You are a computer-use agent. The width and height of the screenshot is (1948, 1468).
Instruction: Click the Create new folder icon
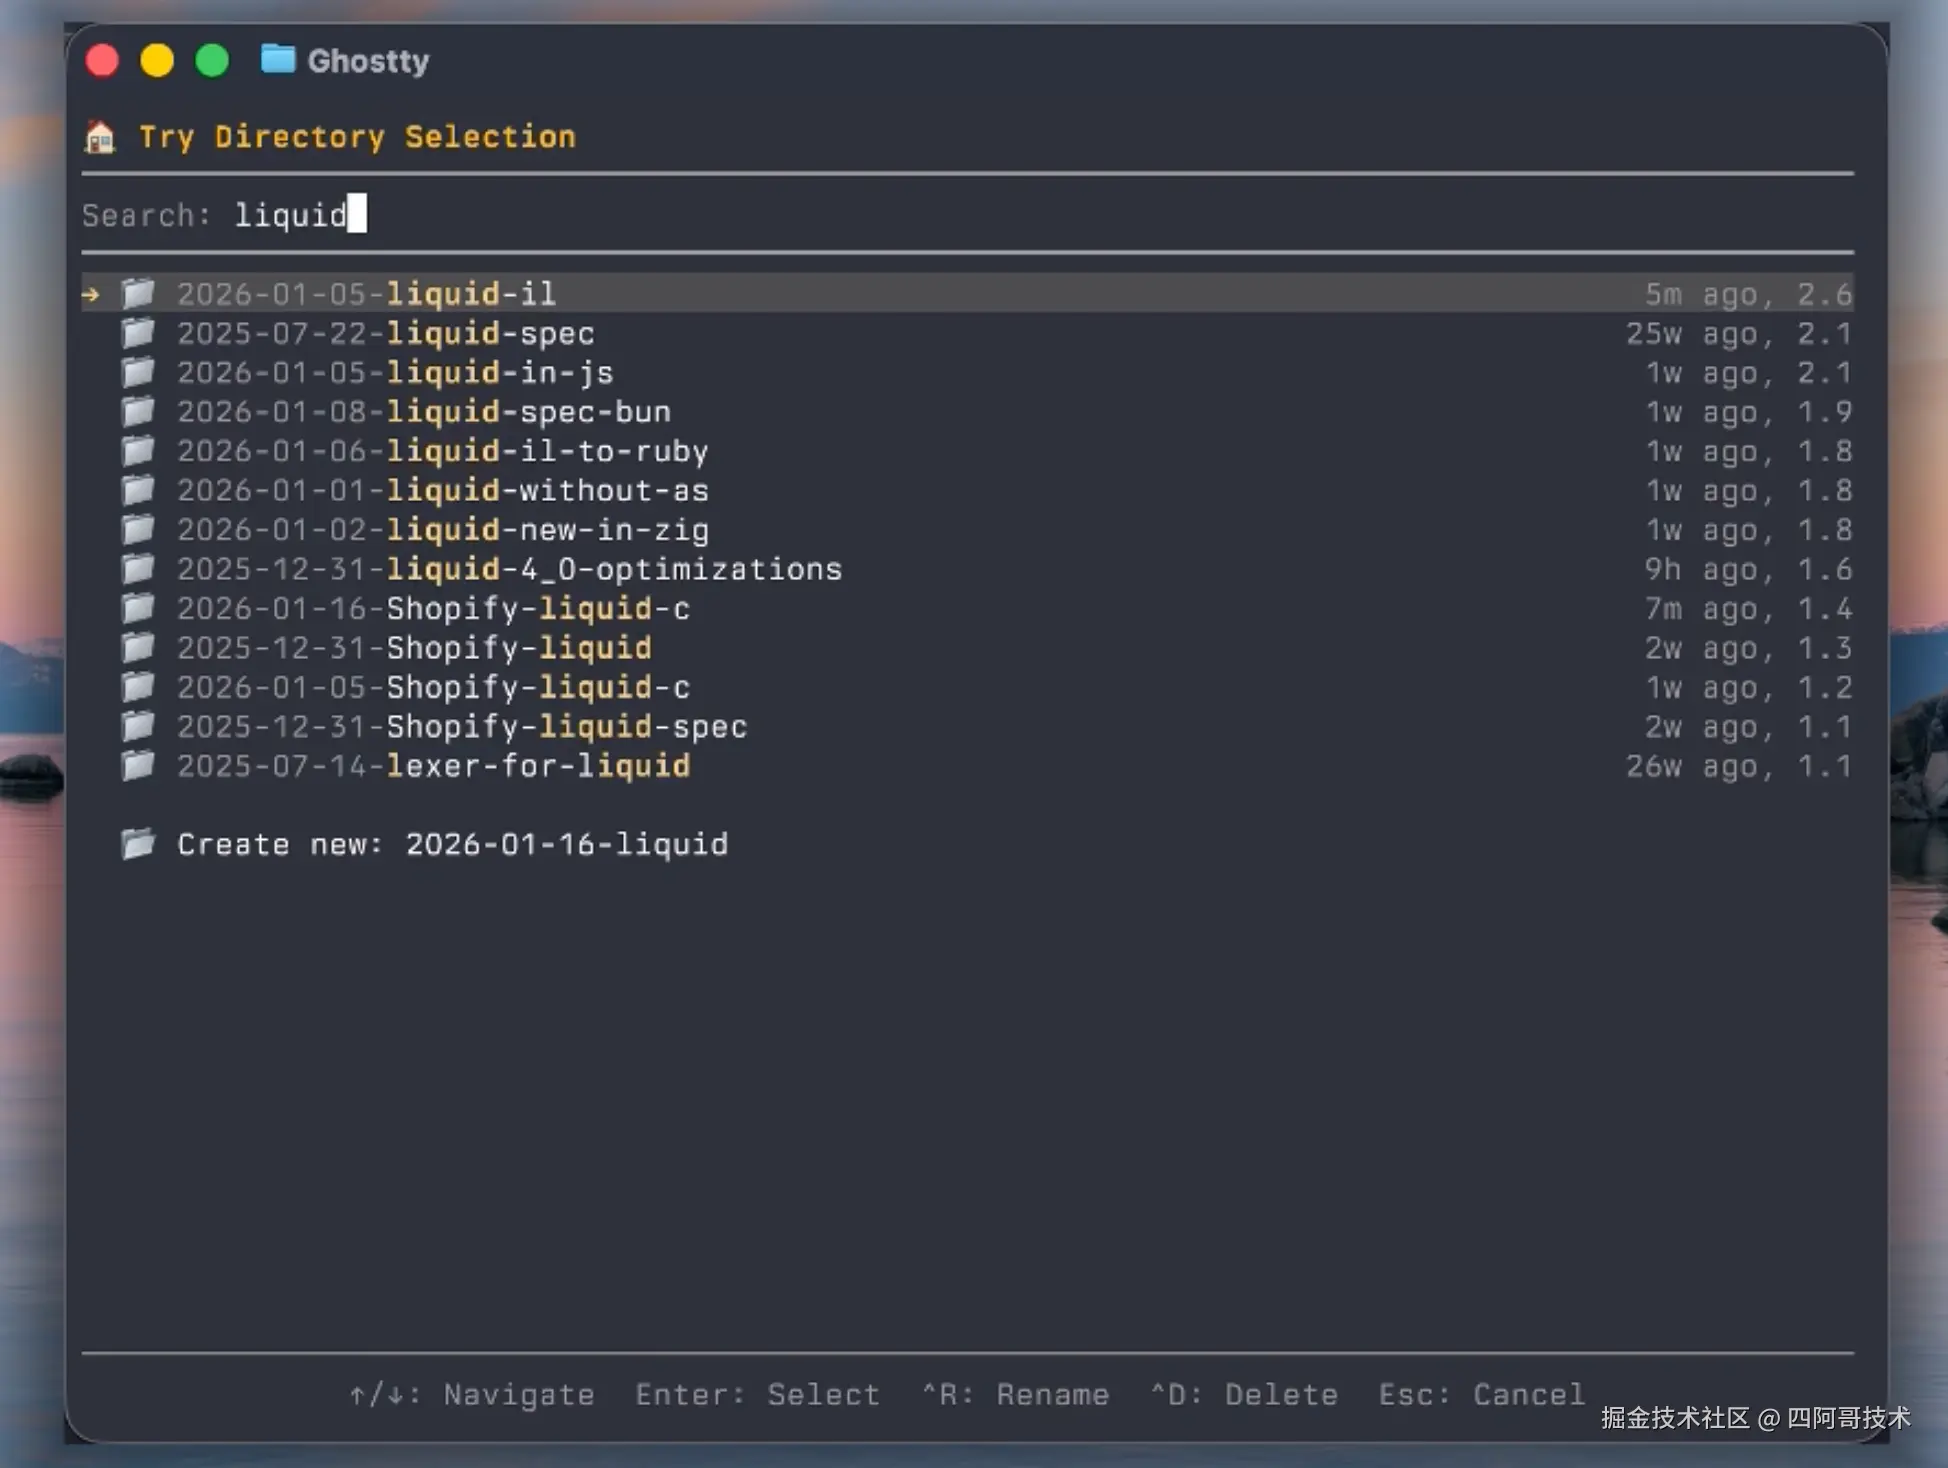[138, 844]
